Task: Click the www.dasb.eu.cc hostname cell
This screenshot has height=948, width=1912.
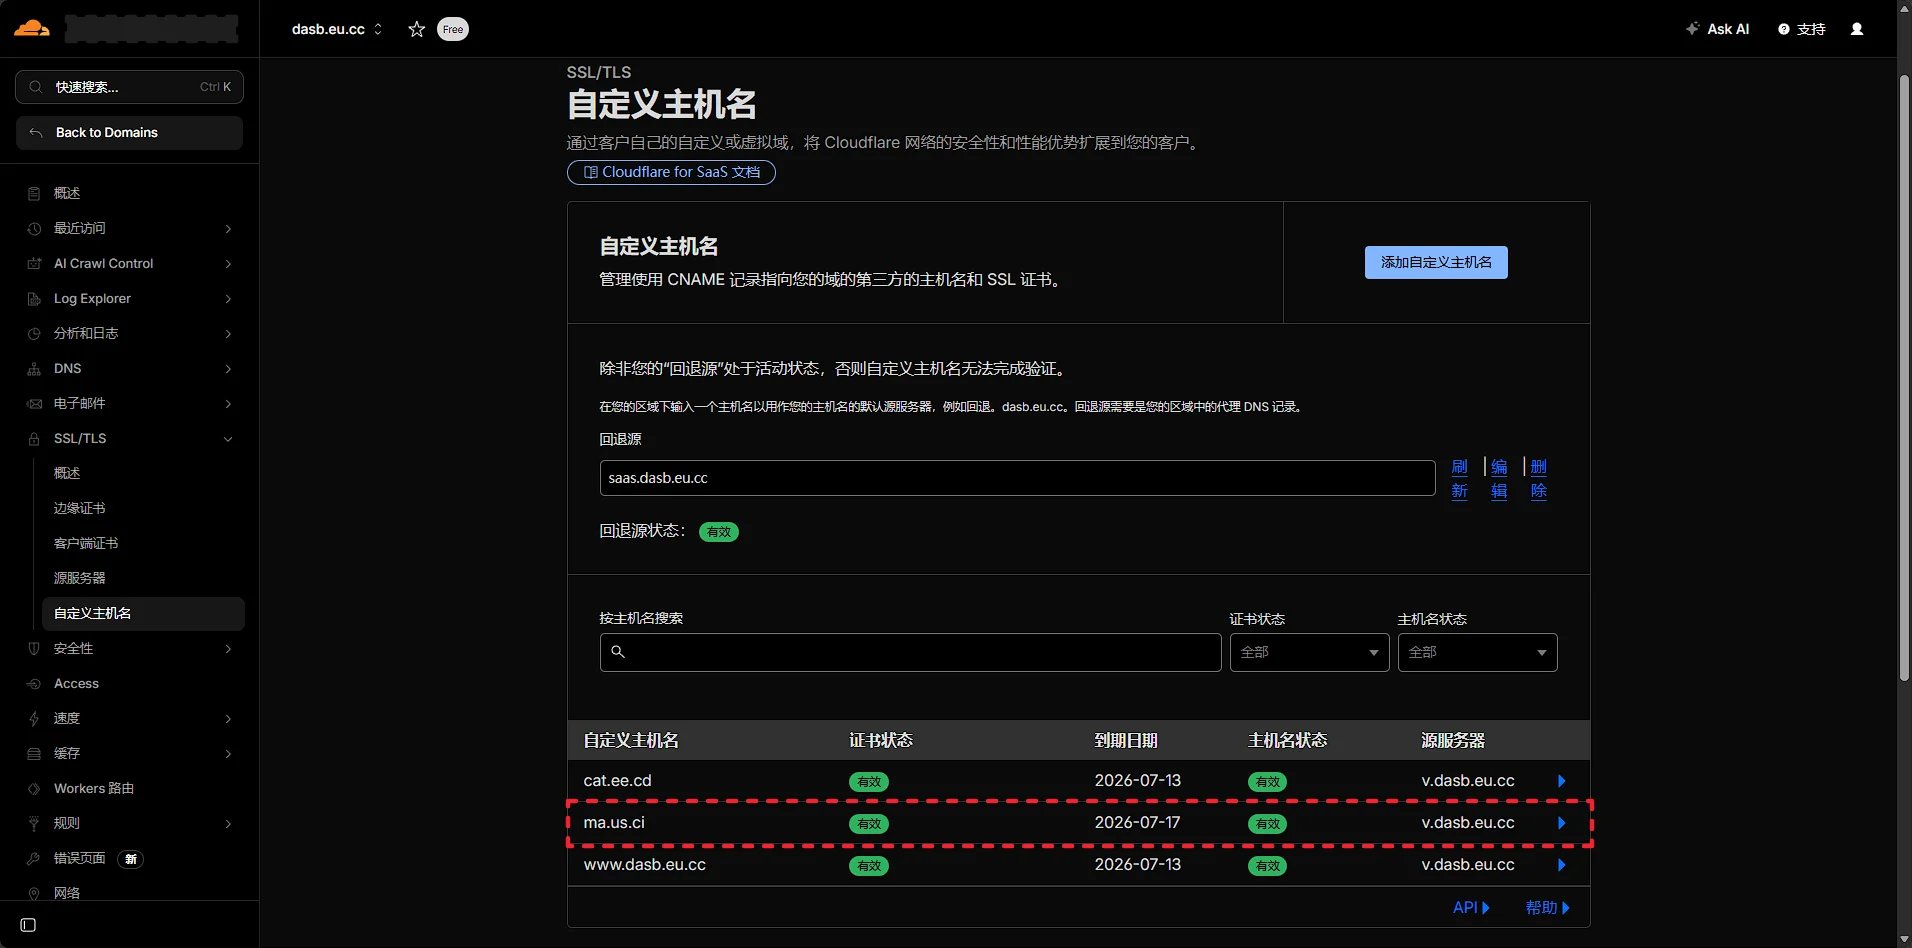Action: (644, 865)
